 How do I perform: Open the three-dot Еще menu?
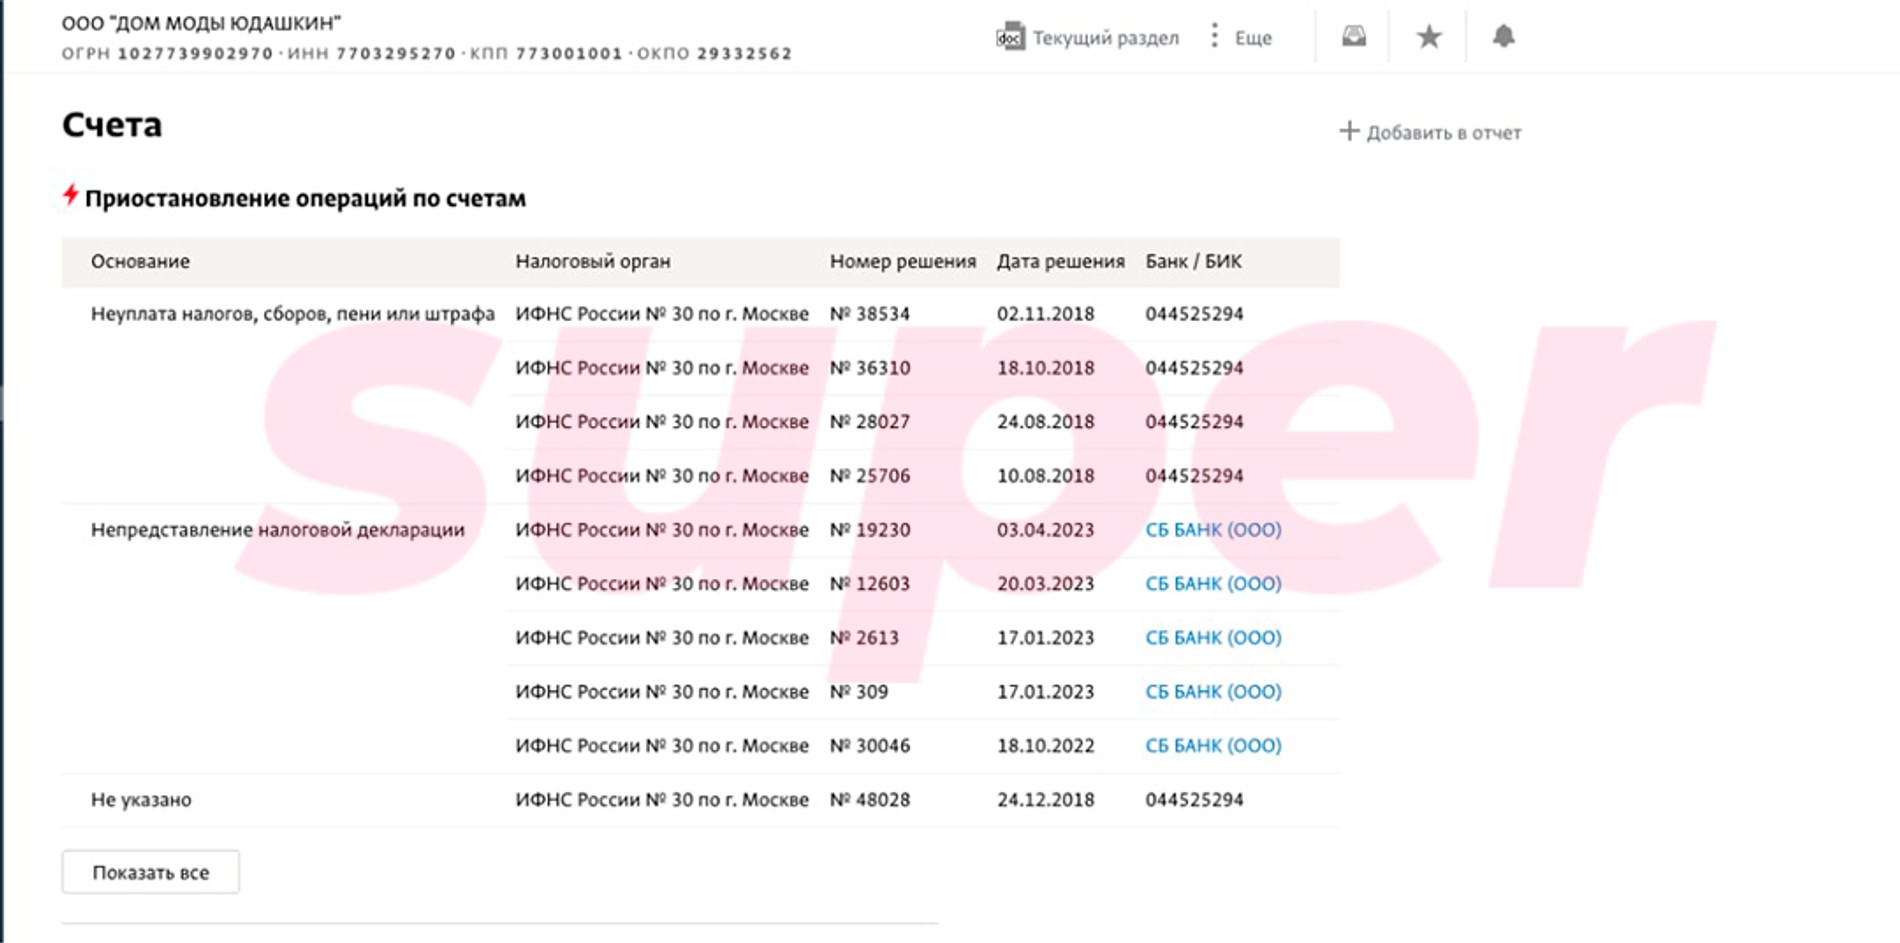[x=1215, y=37]
